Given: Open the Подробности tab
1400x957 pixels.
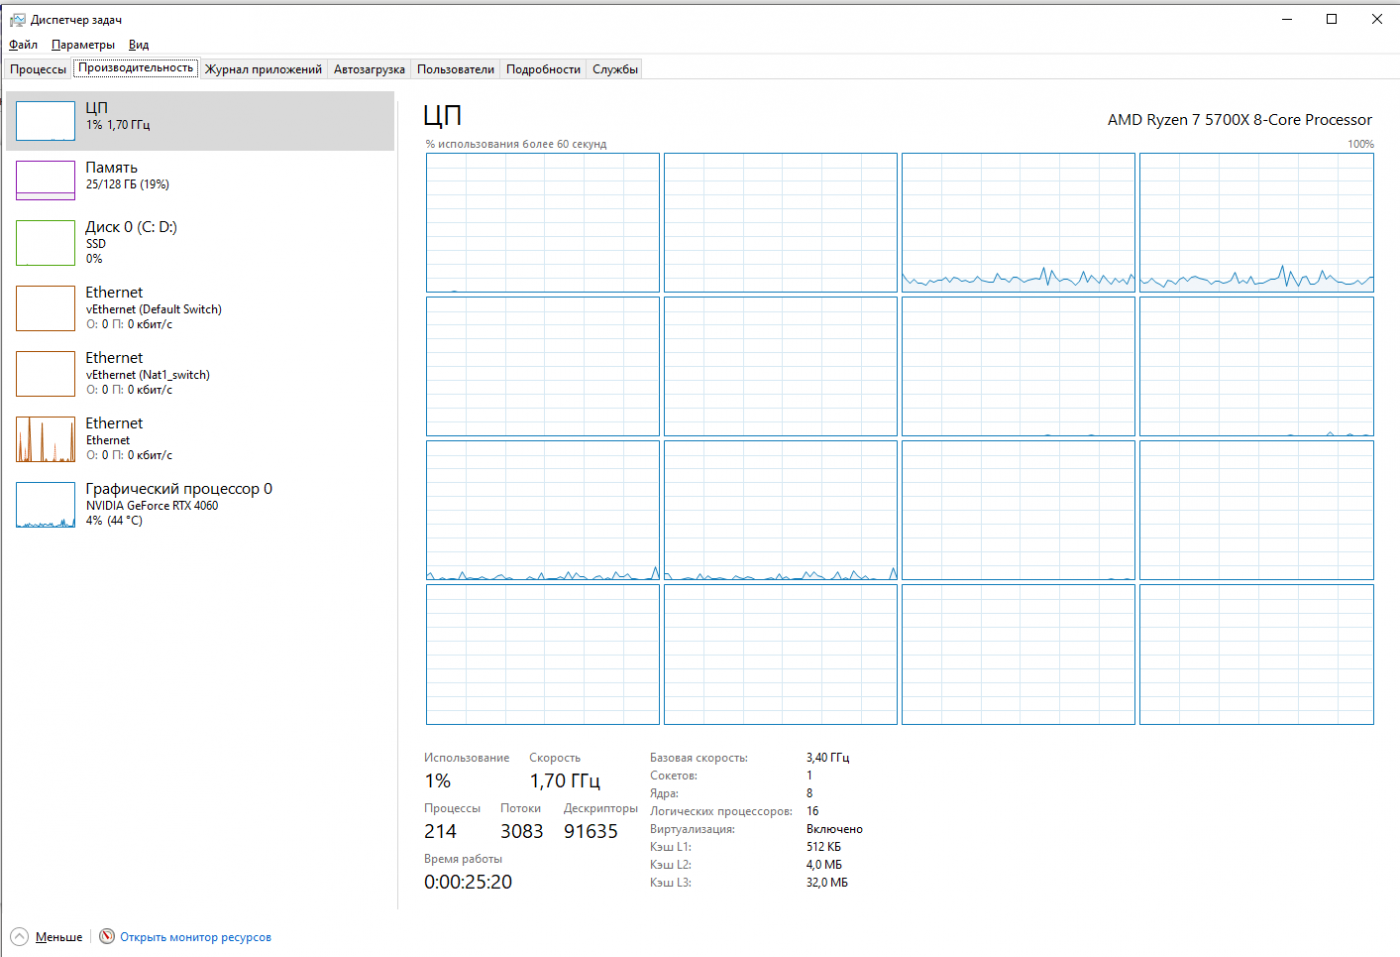Looking at the screenshot, I should click(543, 69).
